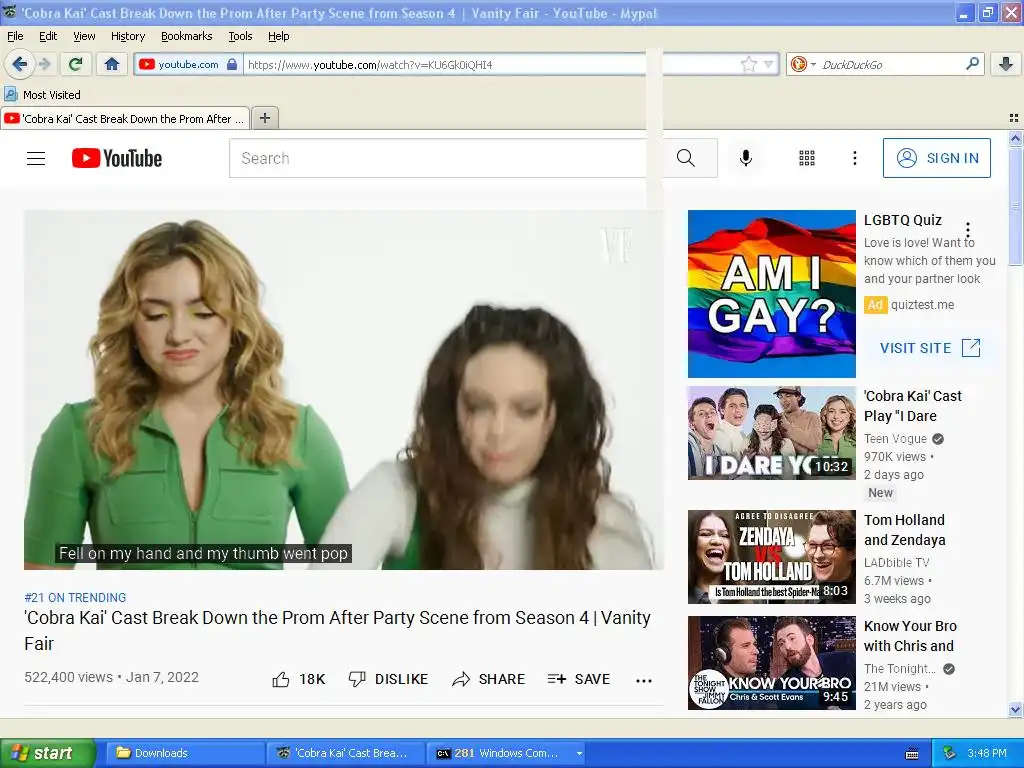Viewport: 1024px width, 768px height.
Task: Open the more actions ellipsis under video
Action: (644, 680)
